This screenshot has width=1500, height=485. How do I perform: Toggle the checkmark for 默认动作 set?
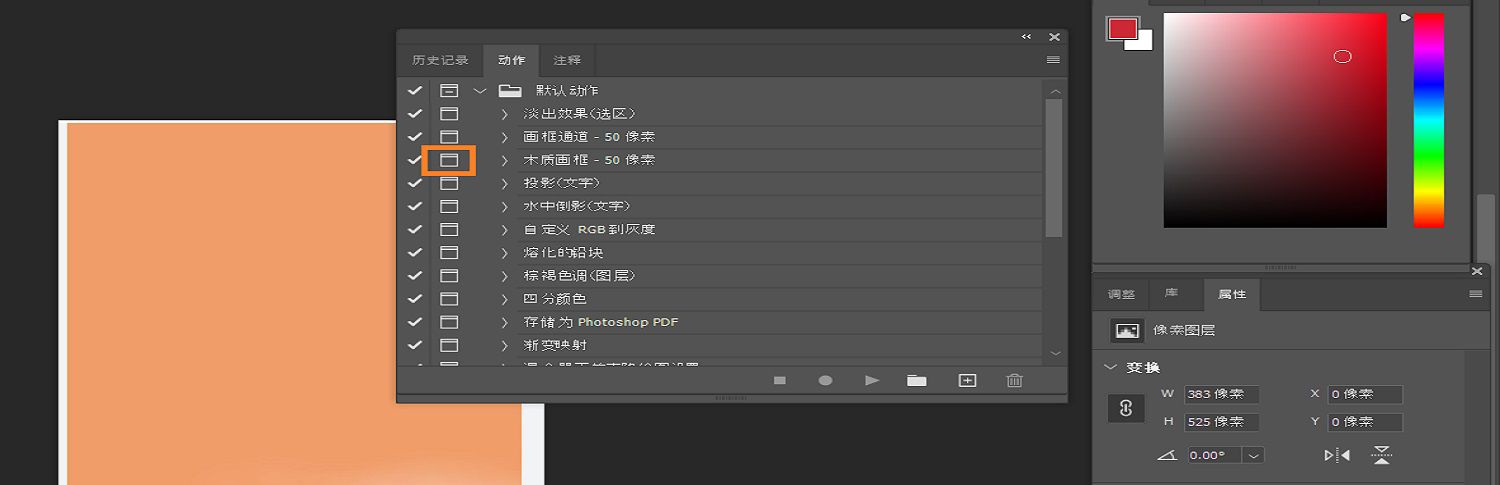click(x=414, y=90)
